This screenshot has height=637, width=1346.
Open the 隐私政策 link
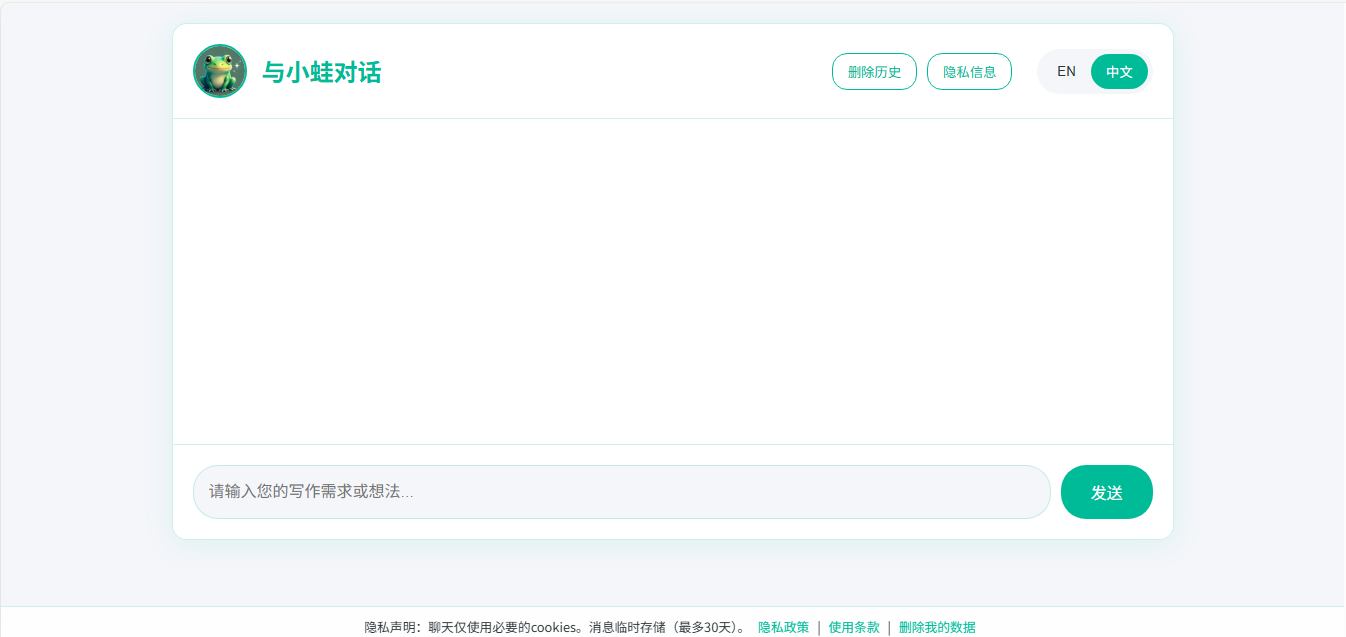[x=783, y=628]
